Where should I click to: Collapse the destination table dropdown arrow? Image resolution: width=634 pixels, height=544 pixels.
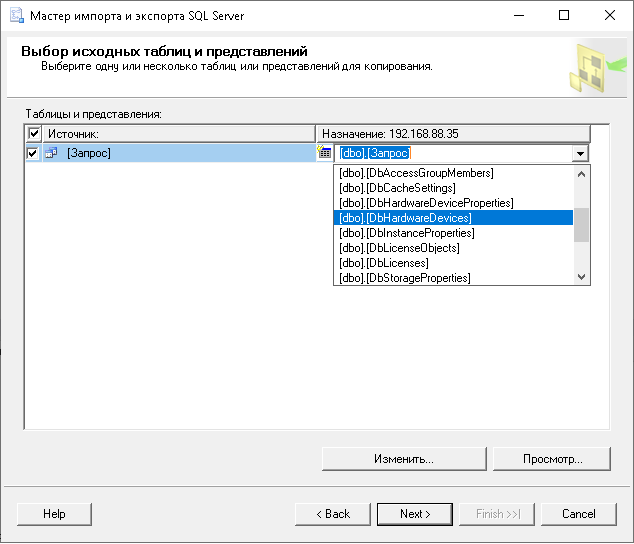point(579,154)
